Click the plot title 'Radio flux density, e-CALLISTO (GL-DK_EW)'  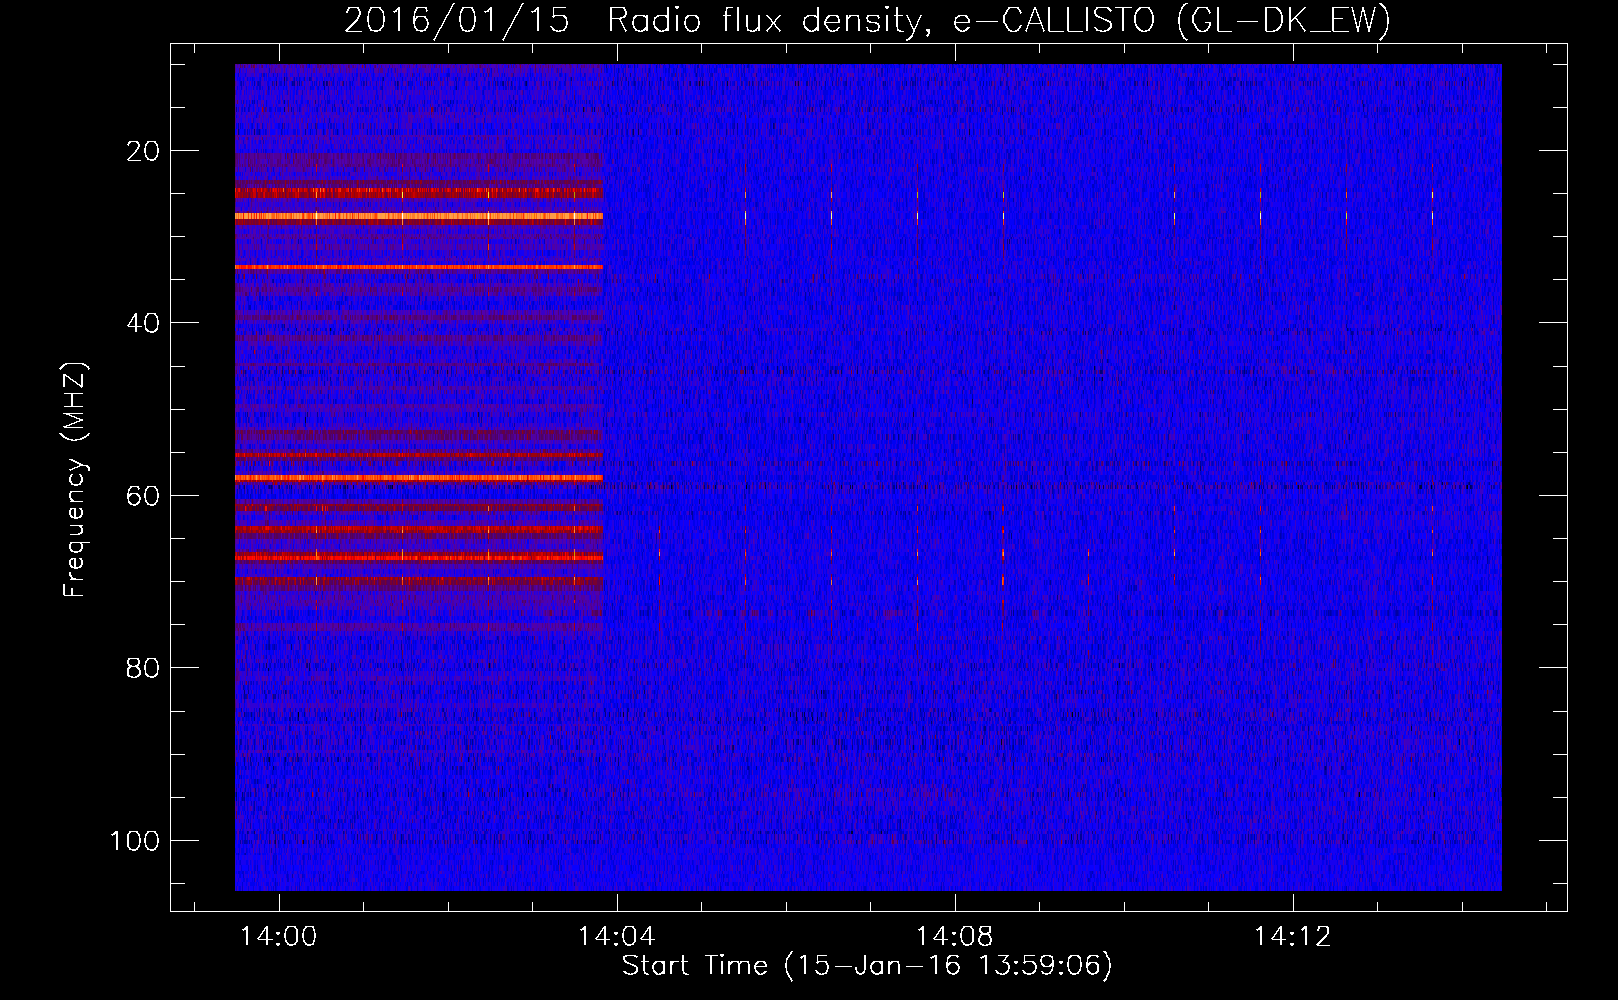pyautogui.click(x=998, y=20)
